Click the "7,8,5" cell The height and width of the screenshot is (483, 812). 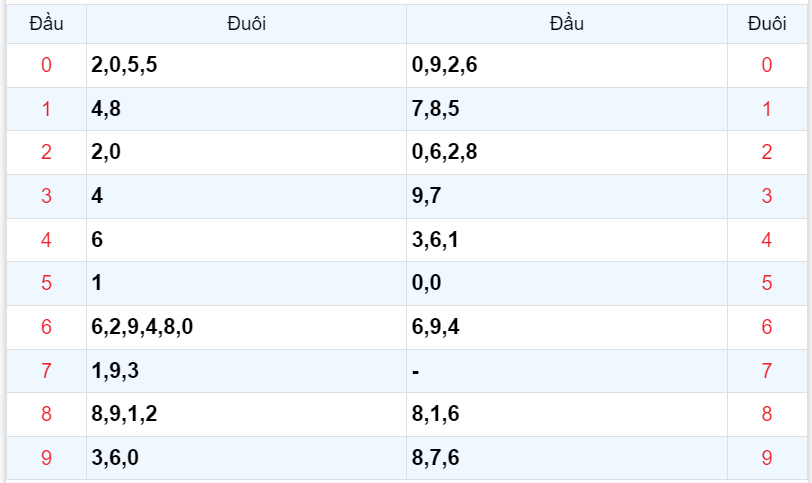click(436, 109)
